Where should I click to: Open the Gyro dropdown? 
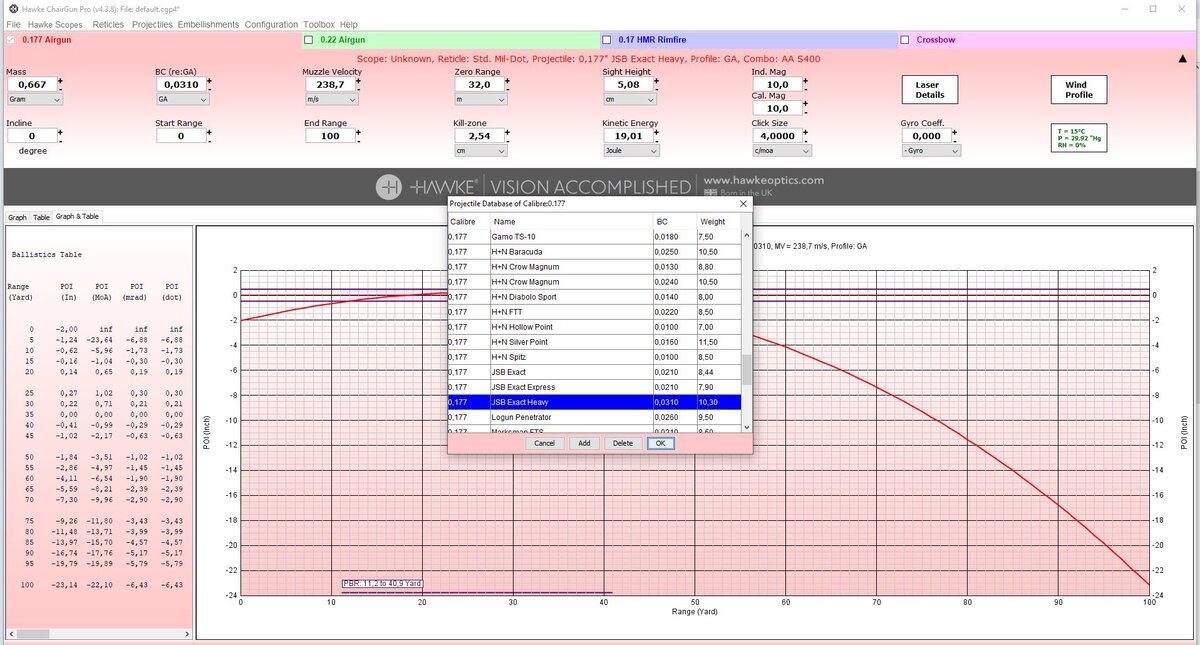point(930,150)
